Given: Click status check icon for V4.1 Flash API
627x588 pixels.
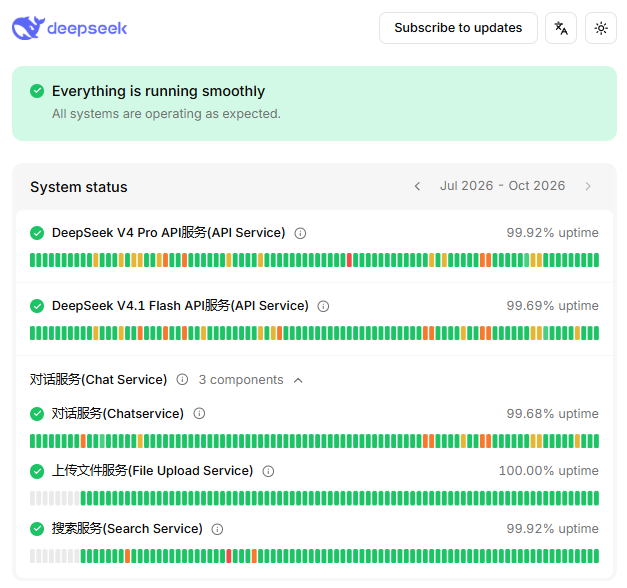Looking at the screenshot, I should (x=37, y=306).
